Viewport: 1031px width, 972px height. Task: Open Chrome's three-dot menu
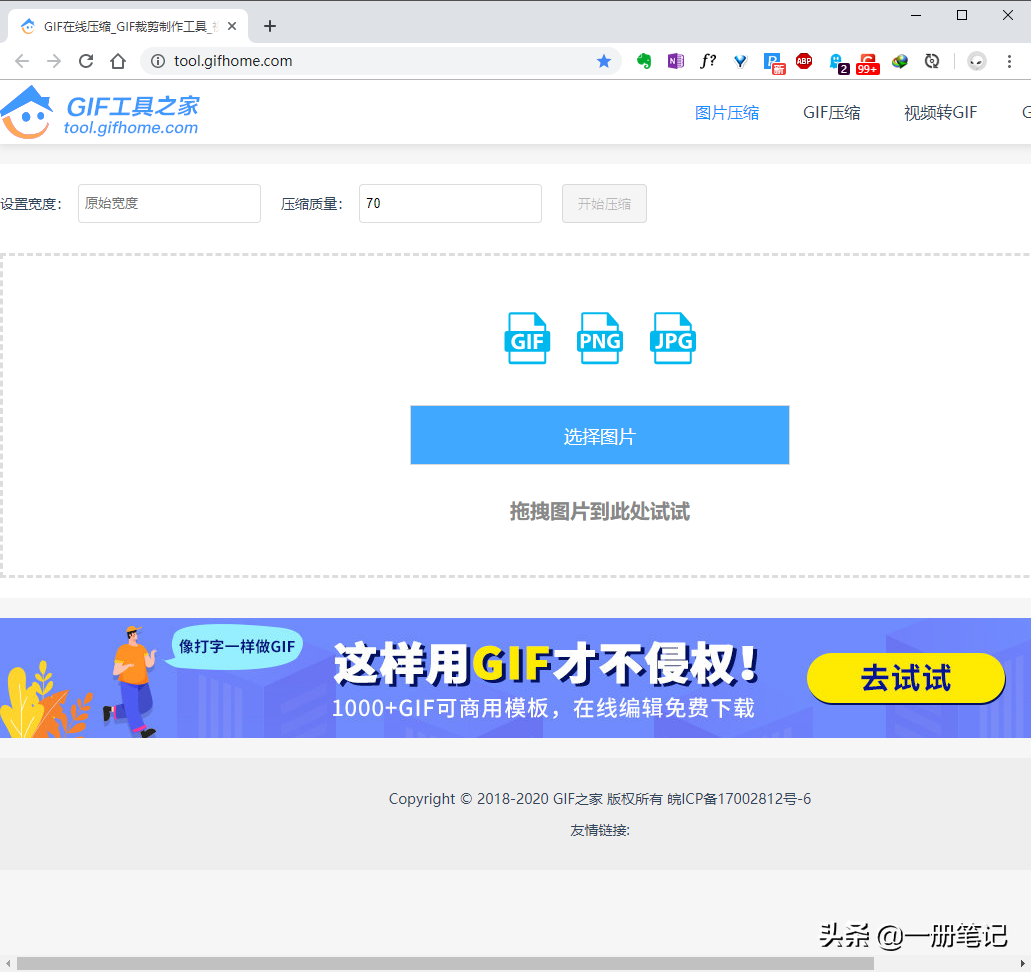pos(1010,61)
